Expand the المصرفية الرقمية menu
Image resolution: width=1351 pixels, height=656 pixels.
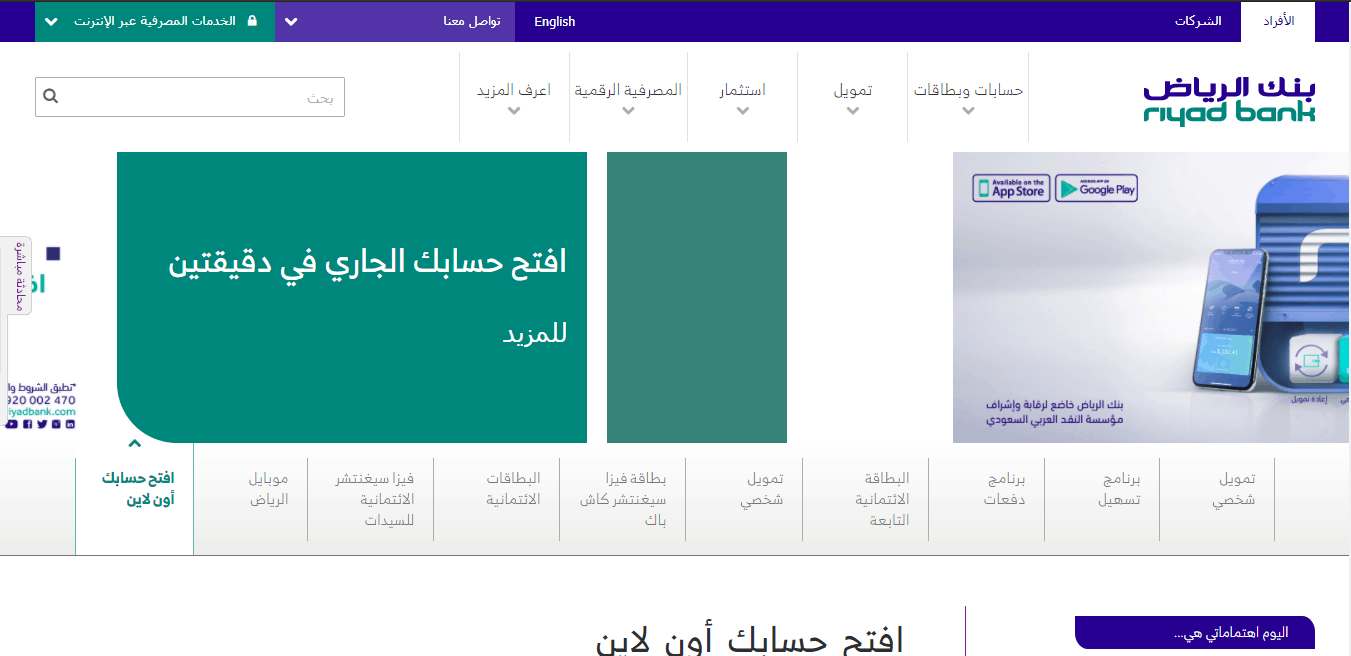pos(628,98)
